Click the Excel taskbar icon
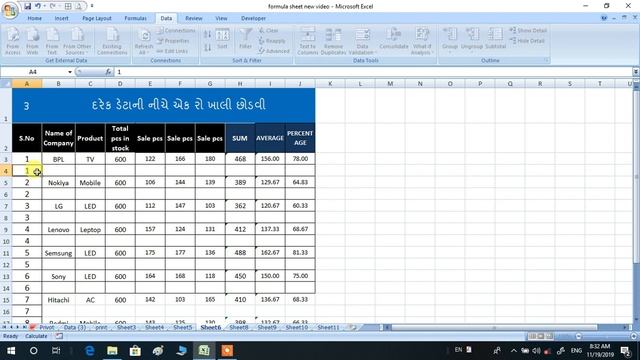This screenshot has height=360, width=640. coord(204,351)
